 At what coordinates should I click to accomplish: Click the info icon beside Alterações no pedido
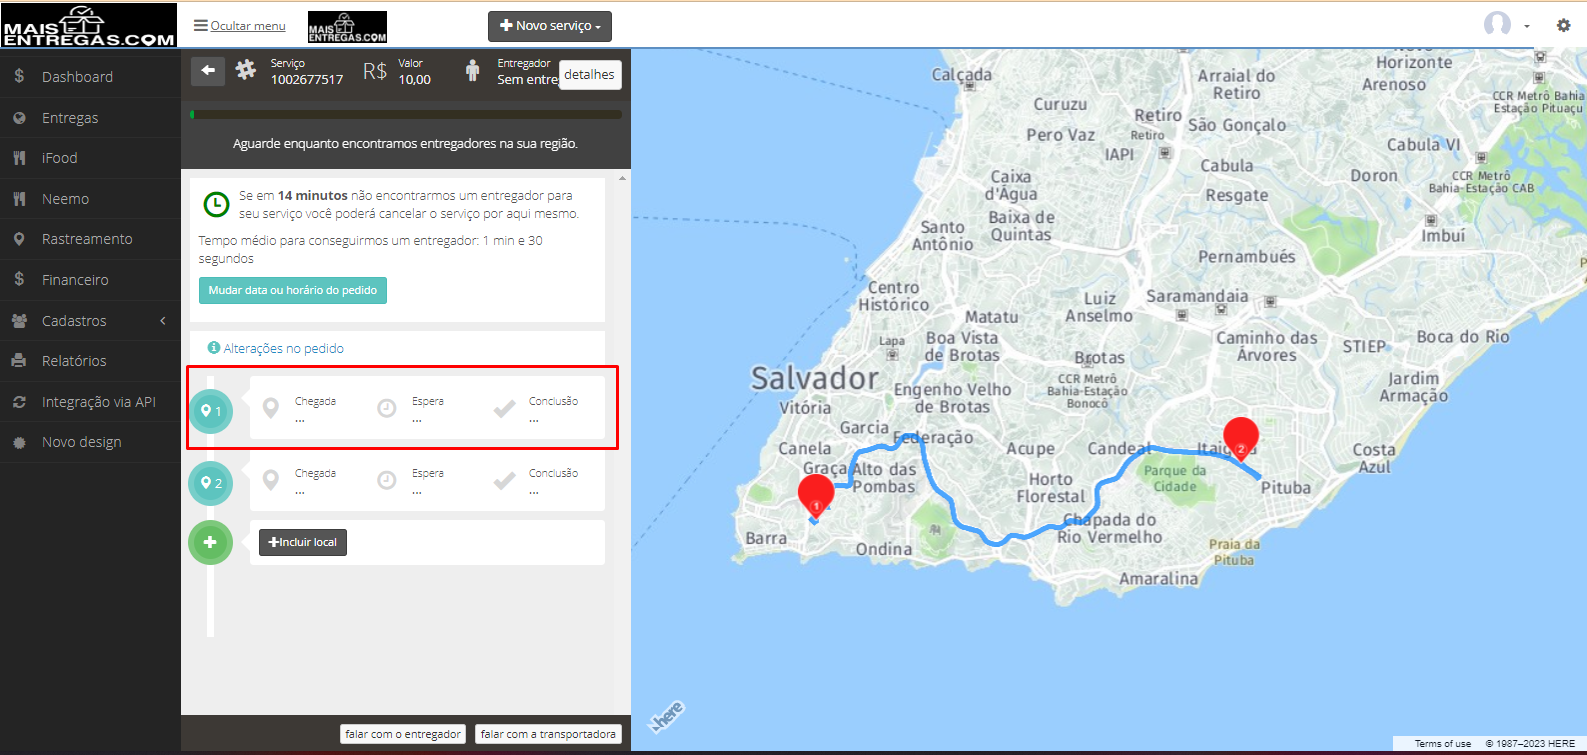click(x=213, y=348)
